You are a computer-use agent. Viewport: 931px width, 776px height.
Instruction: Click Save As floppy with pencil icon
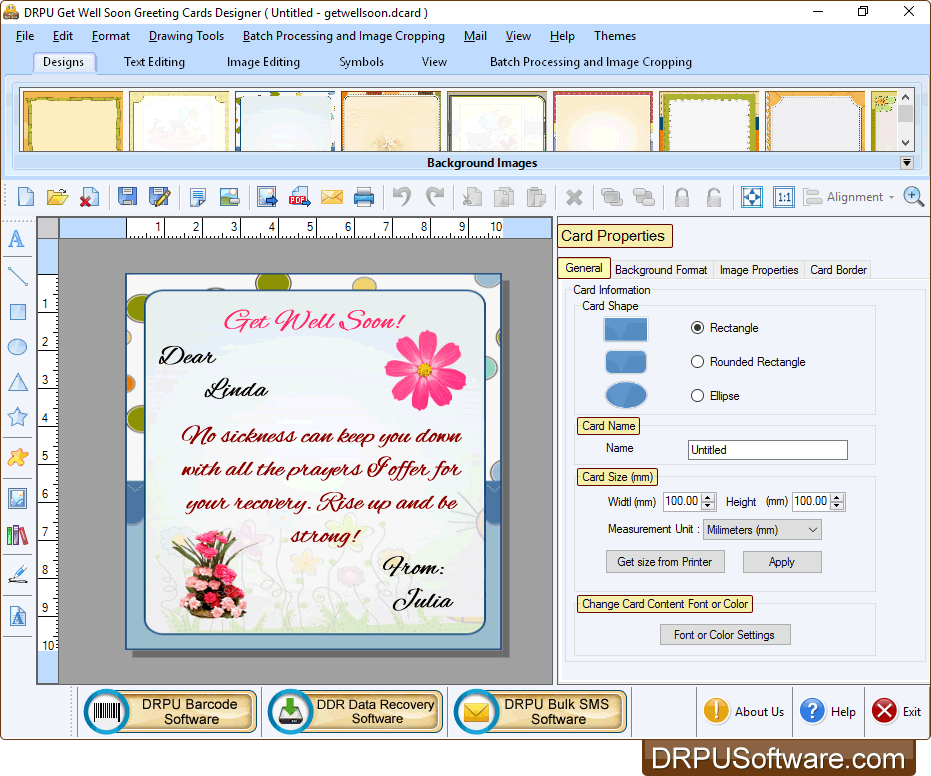159,197
